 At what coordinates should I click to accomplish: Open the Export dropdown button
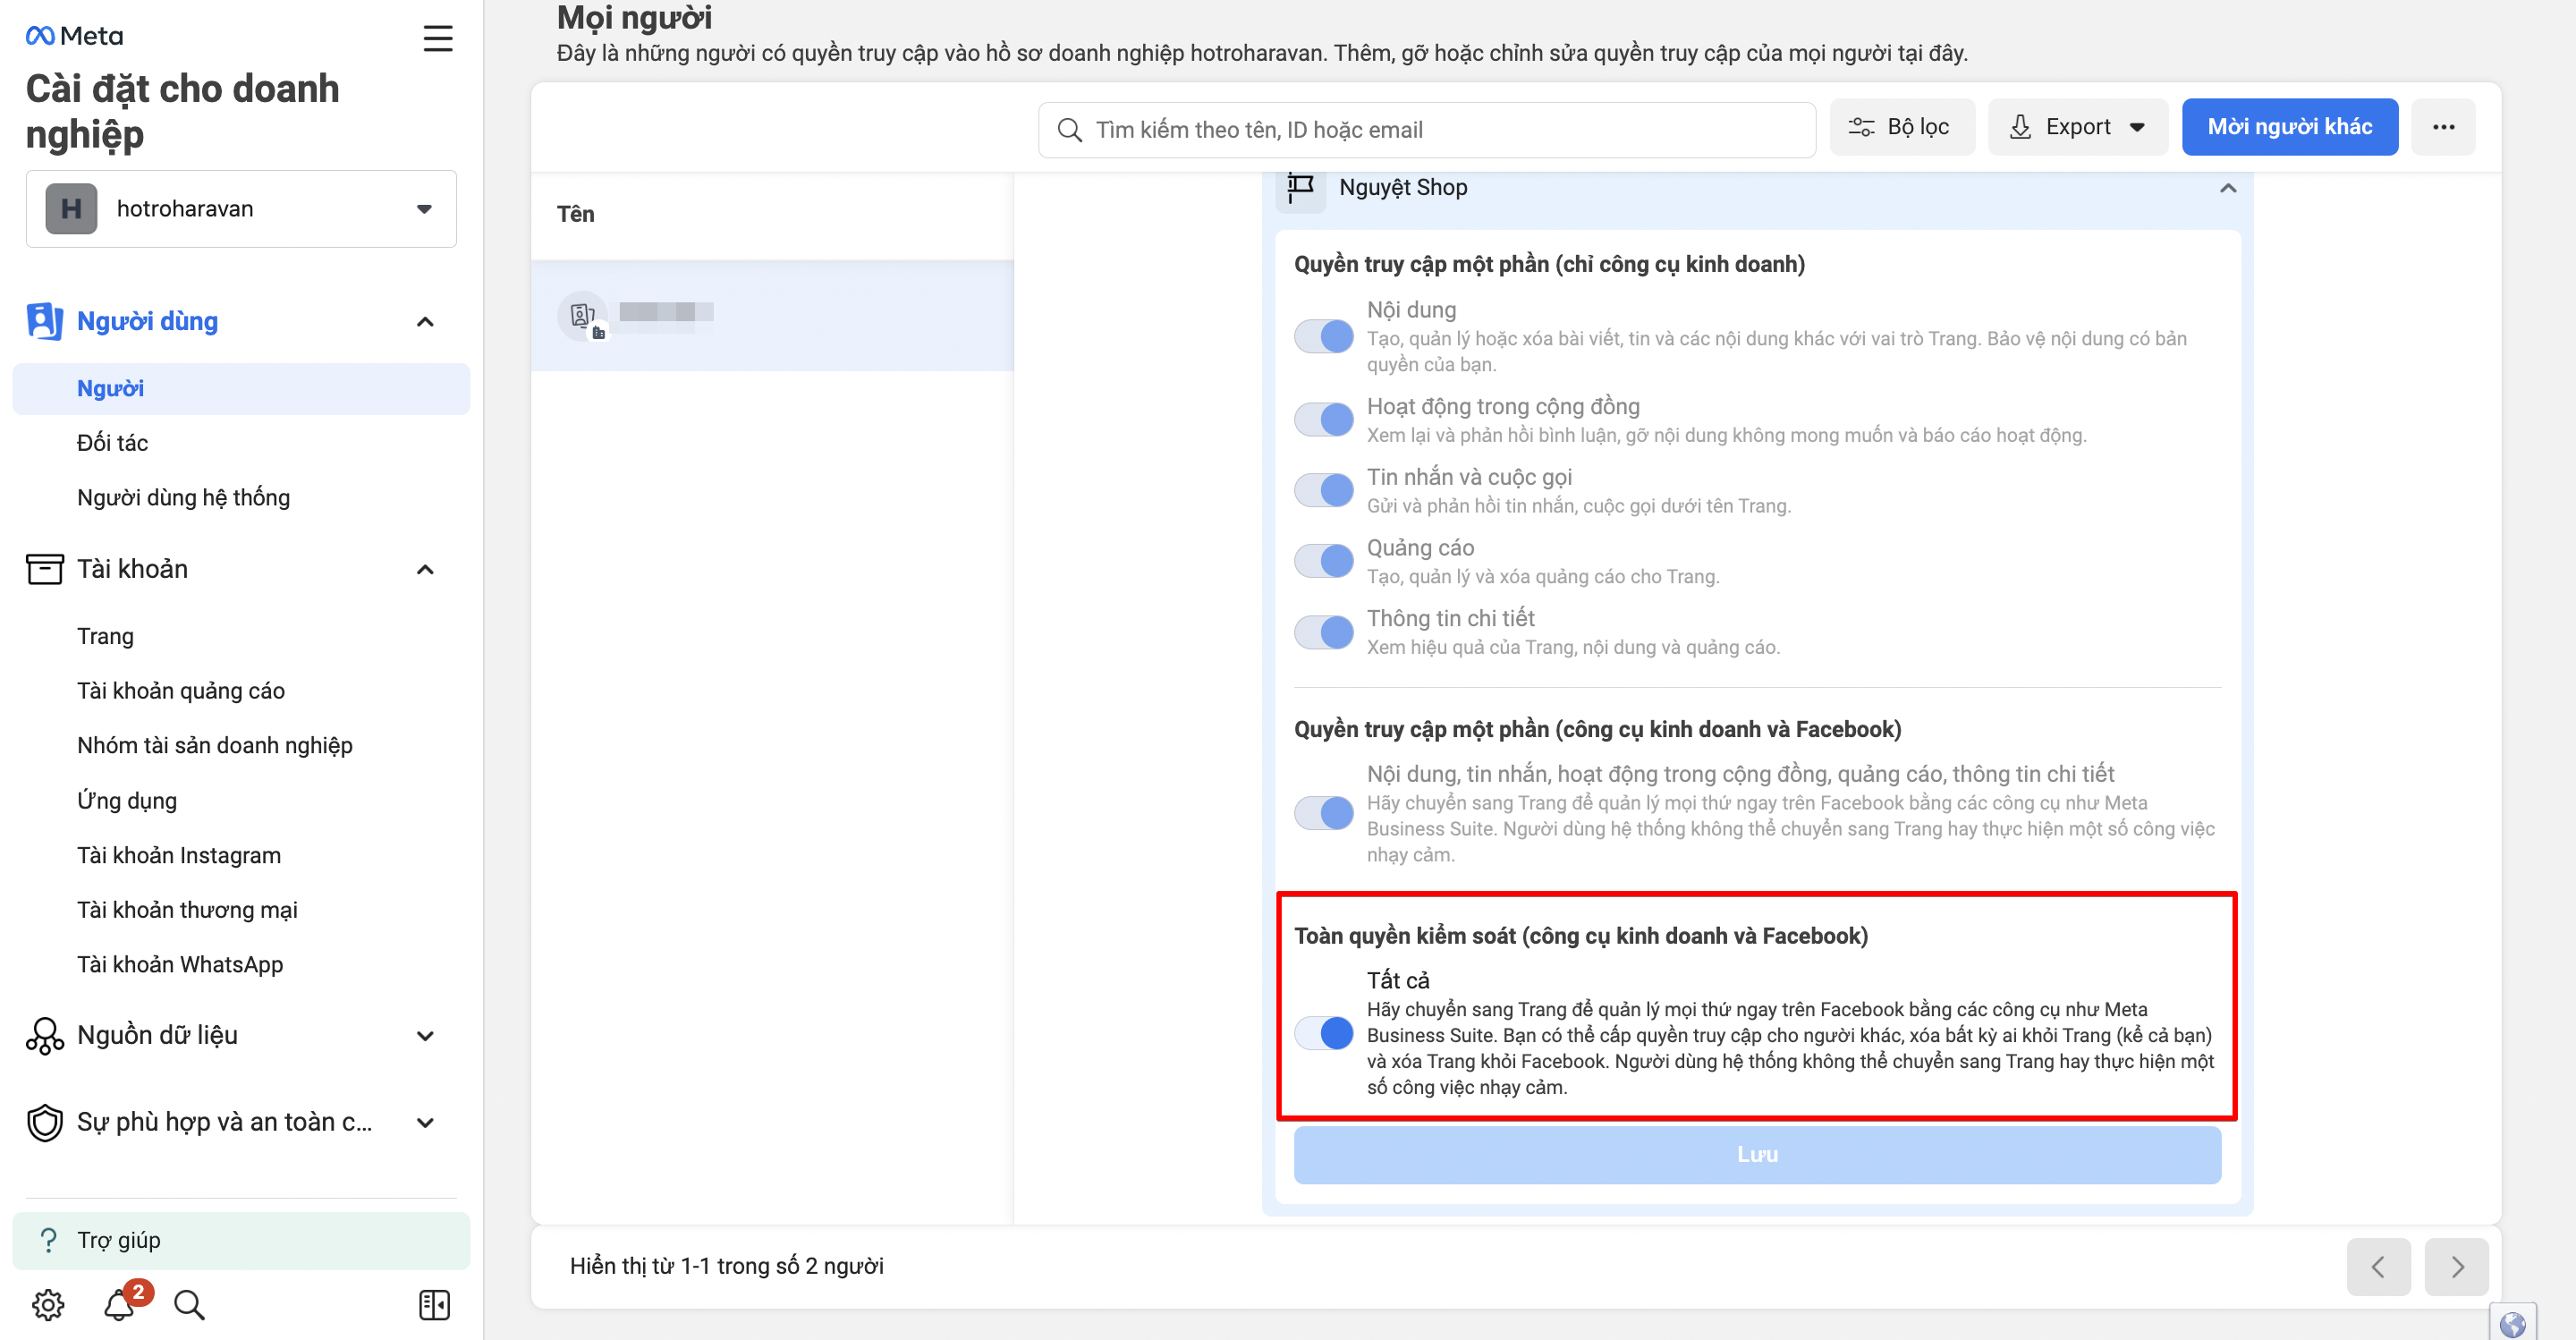2077,127
